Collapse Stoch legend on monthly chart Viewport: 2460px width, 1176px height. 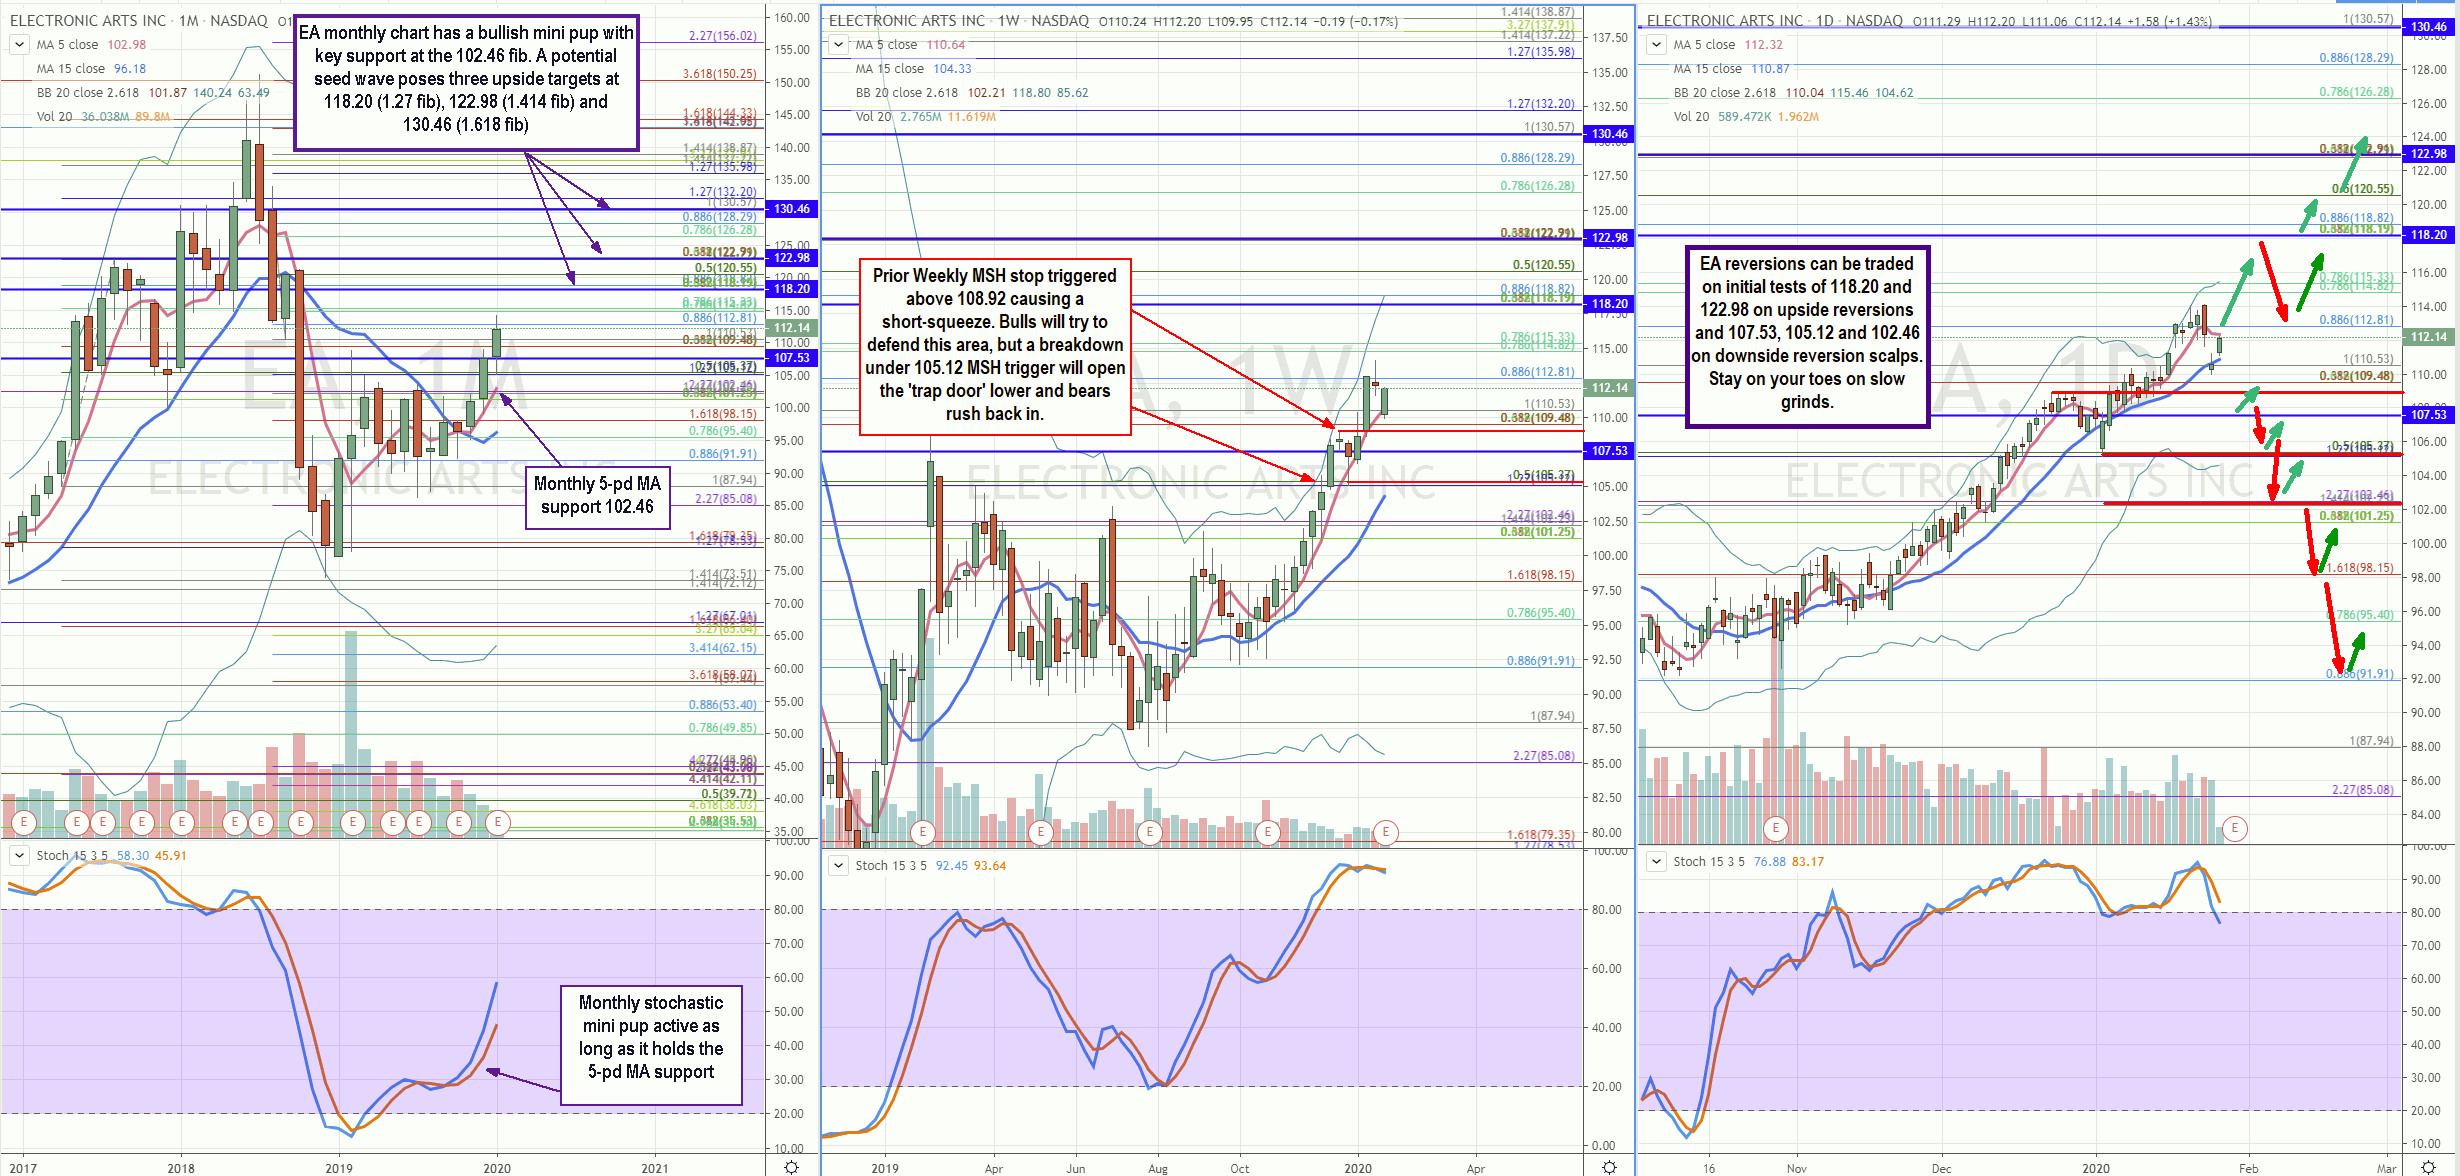point(18,855)
